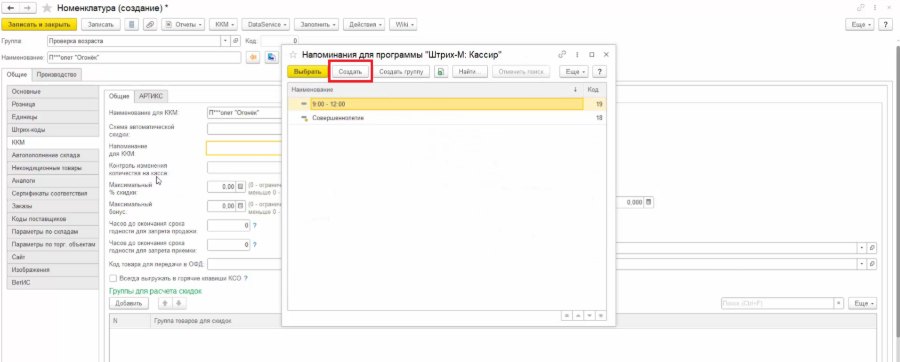The height and width of the screenshot is (362, 900).
Task: Open the ВетИС section in sidebar
Action: [53, 282]
